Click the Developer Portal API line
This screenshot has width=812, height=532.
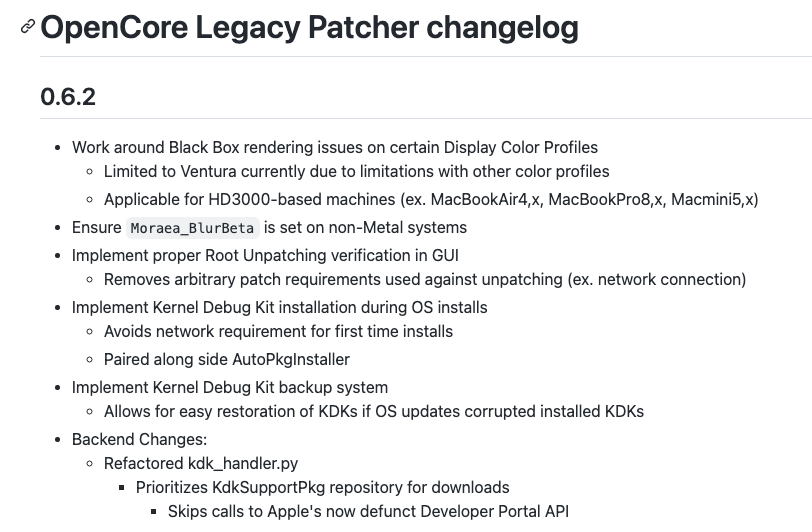point(368,511)
